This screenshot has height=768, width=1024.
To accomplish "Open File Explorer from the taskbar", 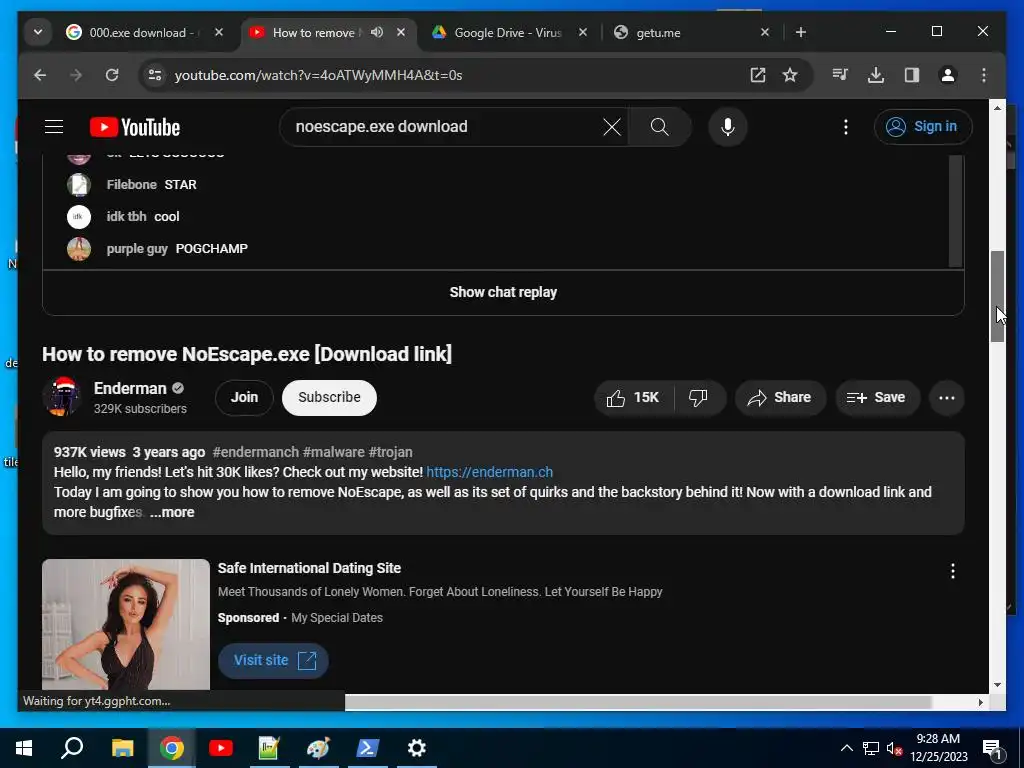I will (x=122, y=748).
